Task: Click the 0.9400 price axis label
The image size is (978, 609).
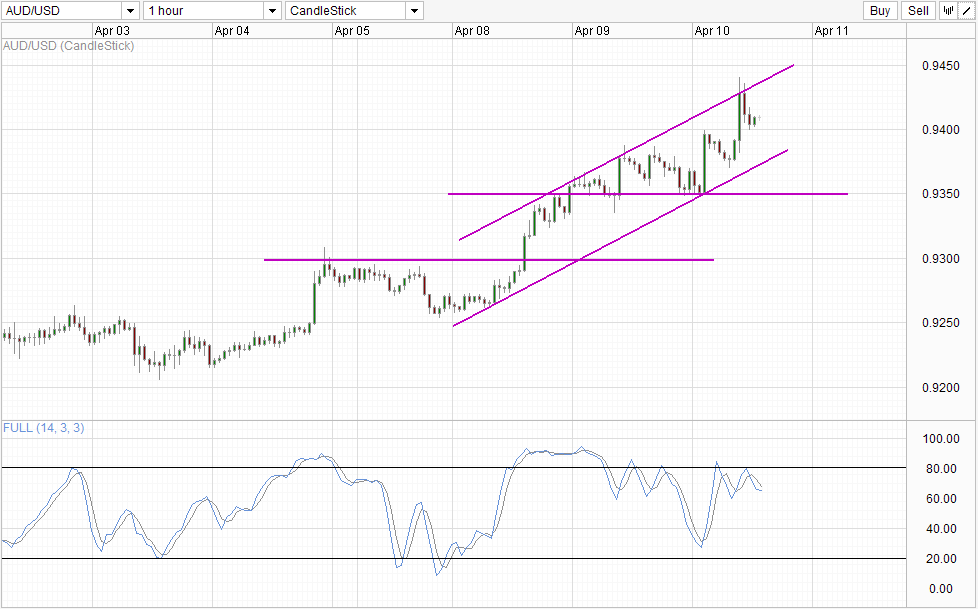Action: 941,130
